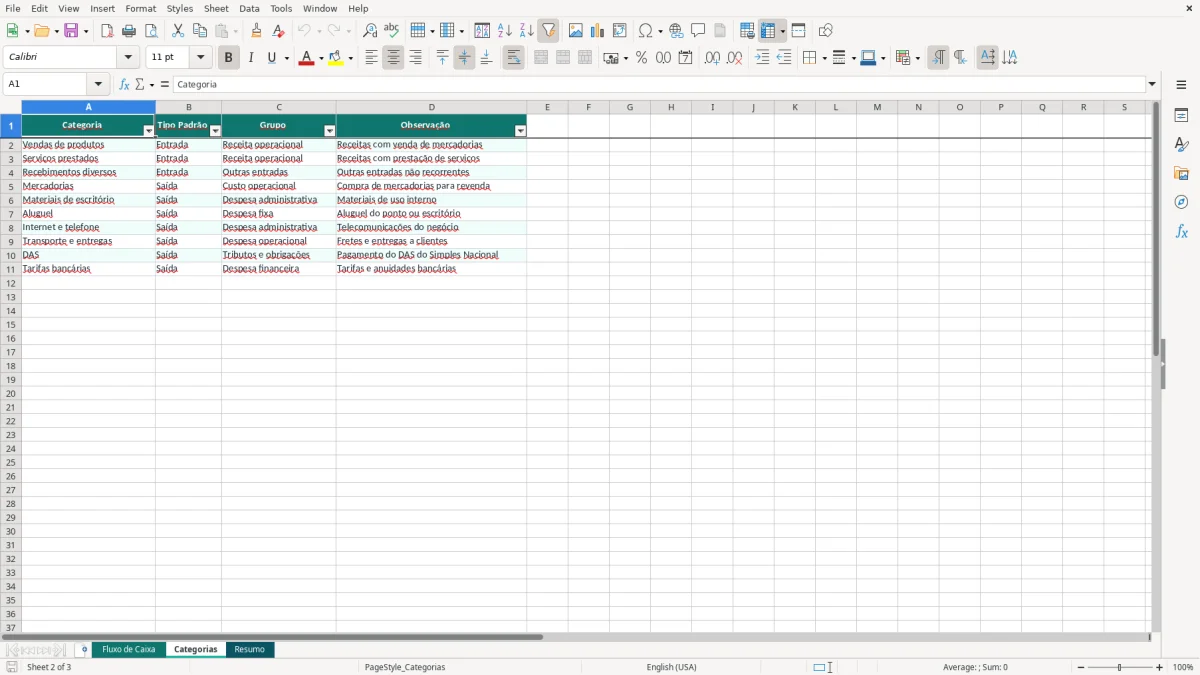1200x675 pixels.
Task: Open the Data menu
Action: coord(249,8)
